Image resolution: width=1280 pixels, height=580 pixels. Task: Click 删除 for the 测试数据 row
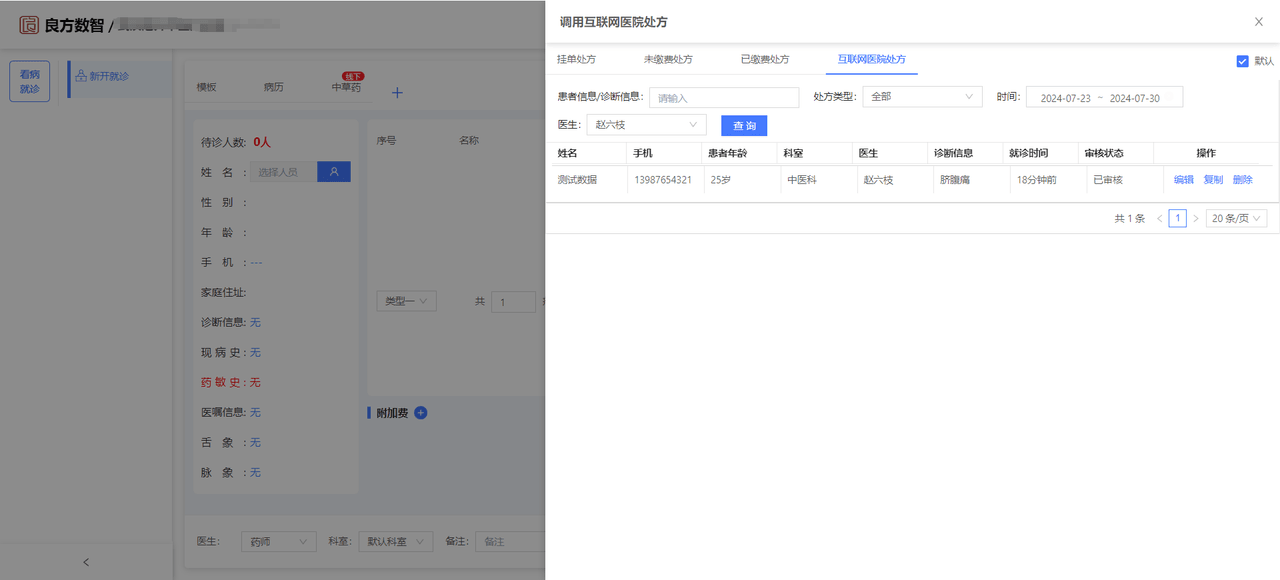(1243, 180)
